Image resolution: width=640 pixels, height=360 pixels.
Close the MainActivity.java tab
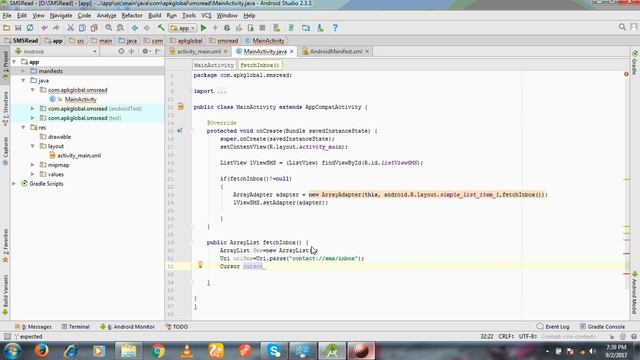tap(291, 51)
